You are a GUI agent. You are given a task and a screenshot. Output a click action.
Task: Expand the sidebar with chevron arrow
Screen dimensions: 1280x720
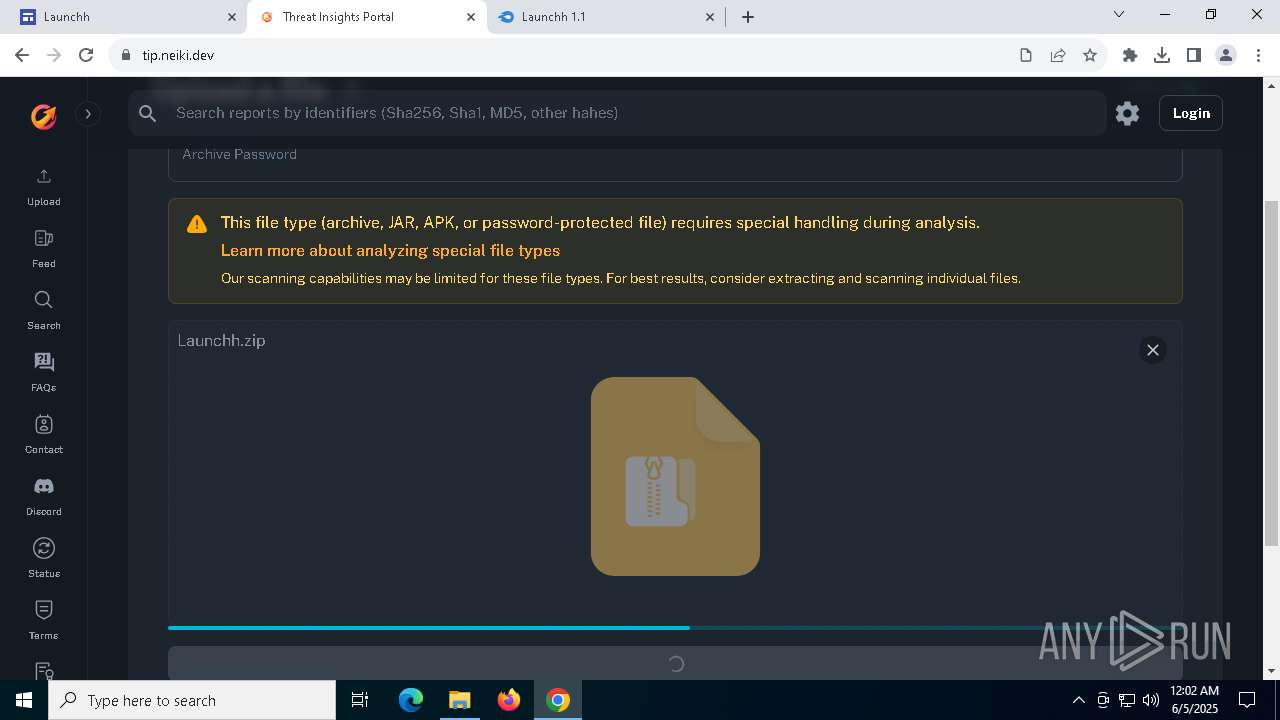click(x=88, y=114)
